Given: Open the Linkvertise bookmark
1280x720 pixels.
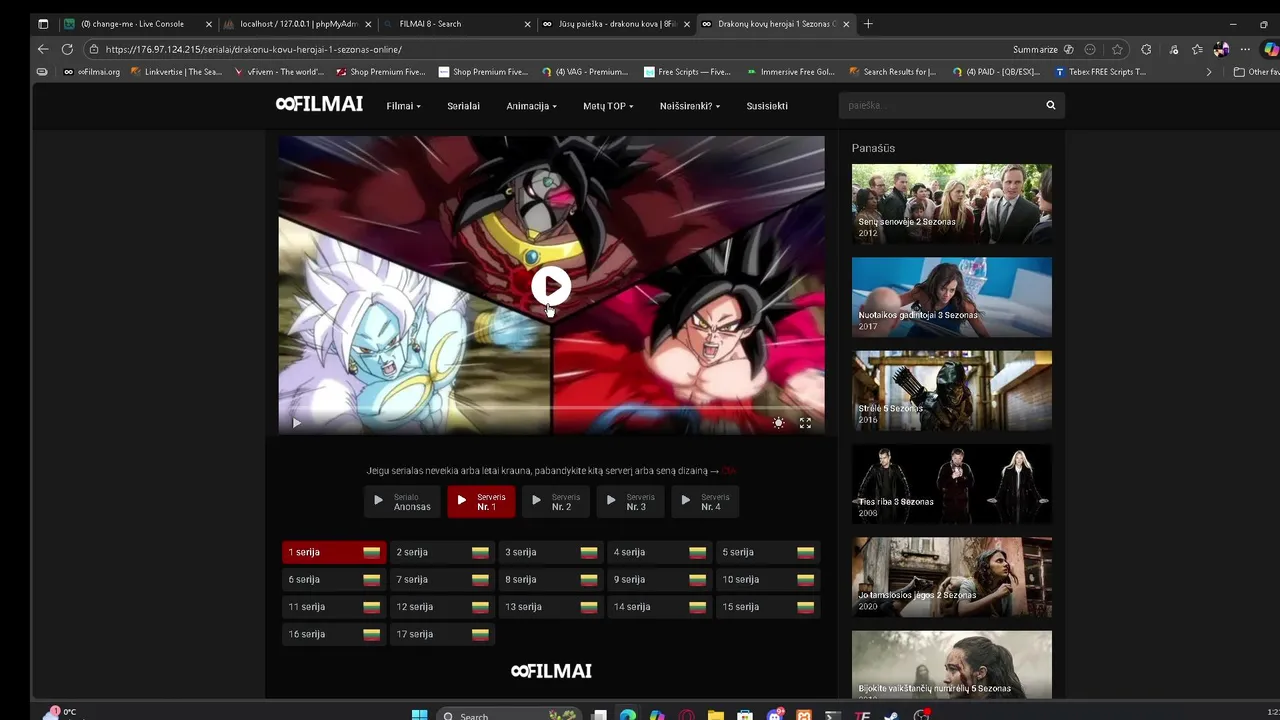Looking at the screenshot, I should (x=176, y=72).
